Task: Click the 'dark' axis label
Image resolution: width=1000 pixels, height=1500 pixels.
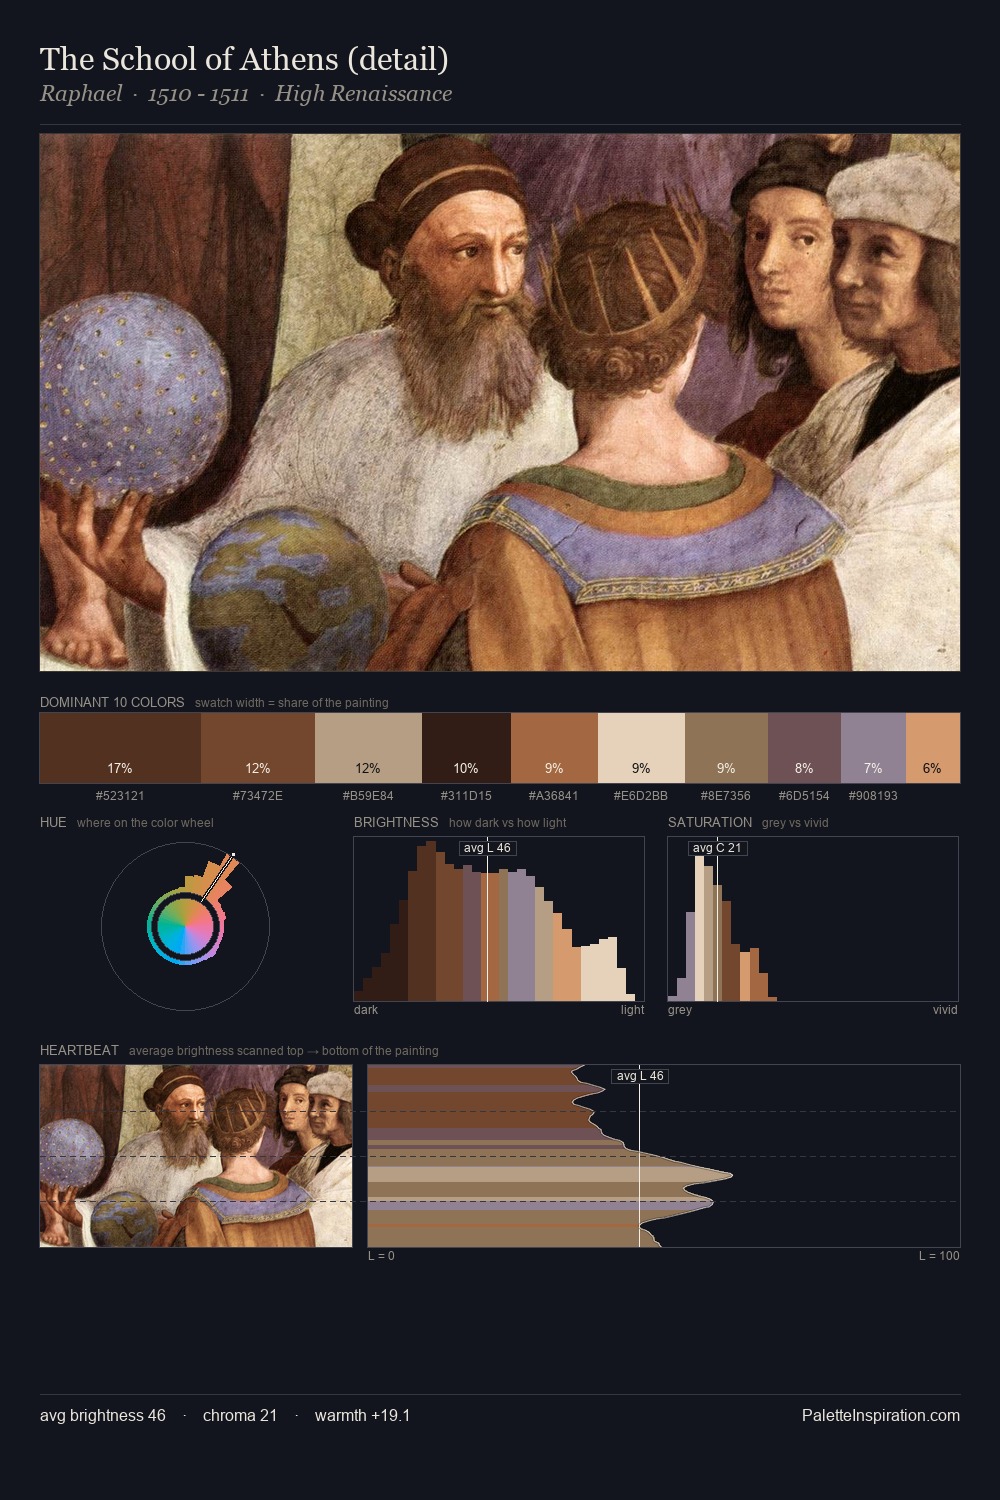Action: point(366,1010)
